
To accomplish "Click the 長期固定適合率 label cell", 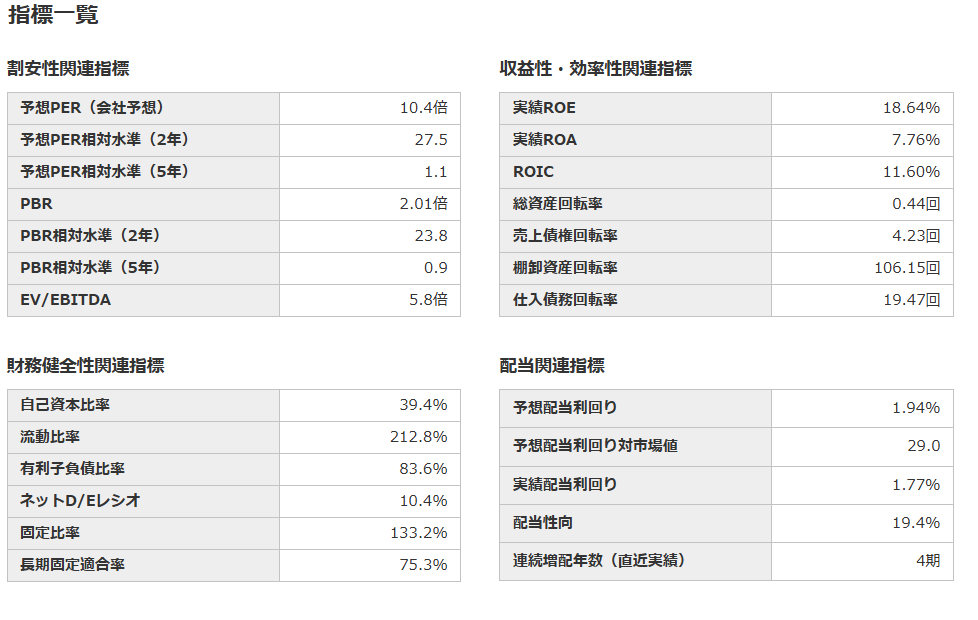I will pos(72,565).
